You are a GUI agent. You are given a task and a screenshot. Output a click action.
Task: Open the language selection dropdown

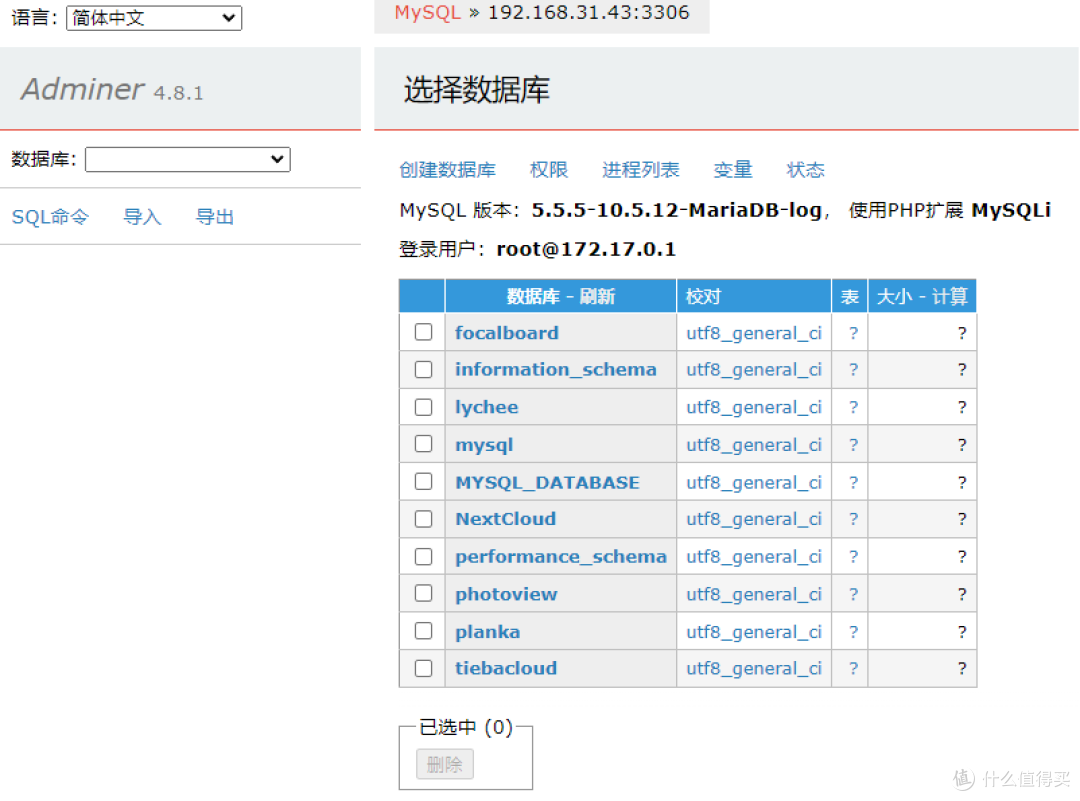coord(153,17)
